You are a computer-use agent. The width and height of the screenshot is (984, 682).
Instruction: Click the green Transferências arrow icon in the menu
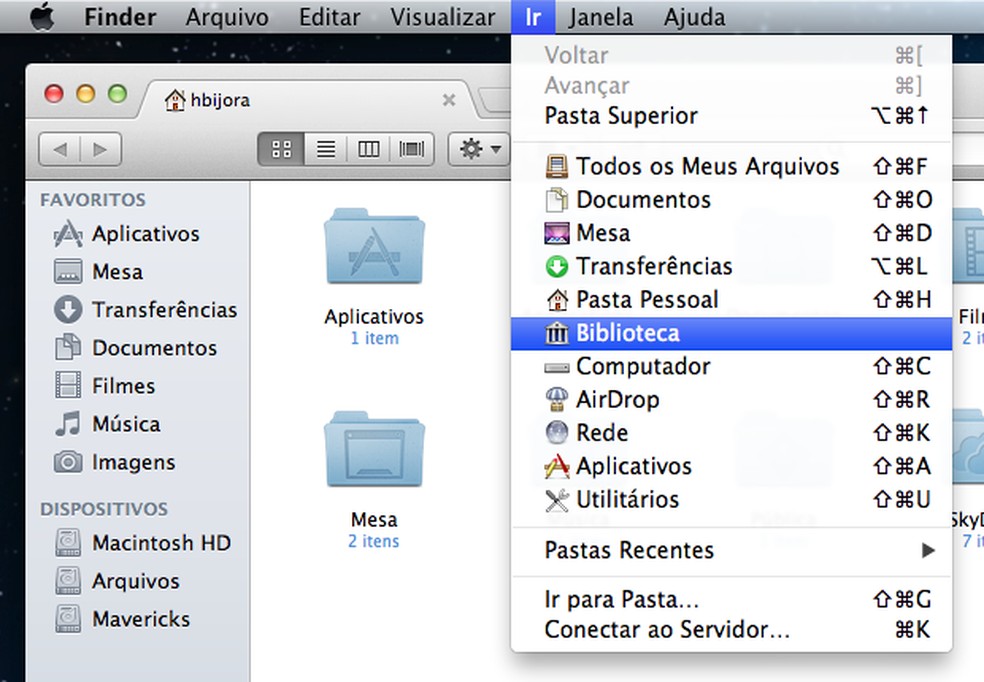point(557,267)
